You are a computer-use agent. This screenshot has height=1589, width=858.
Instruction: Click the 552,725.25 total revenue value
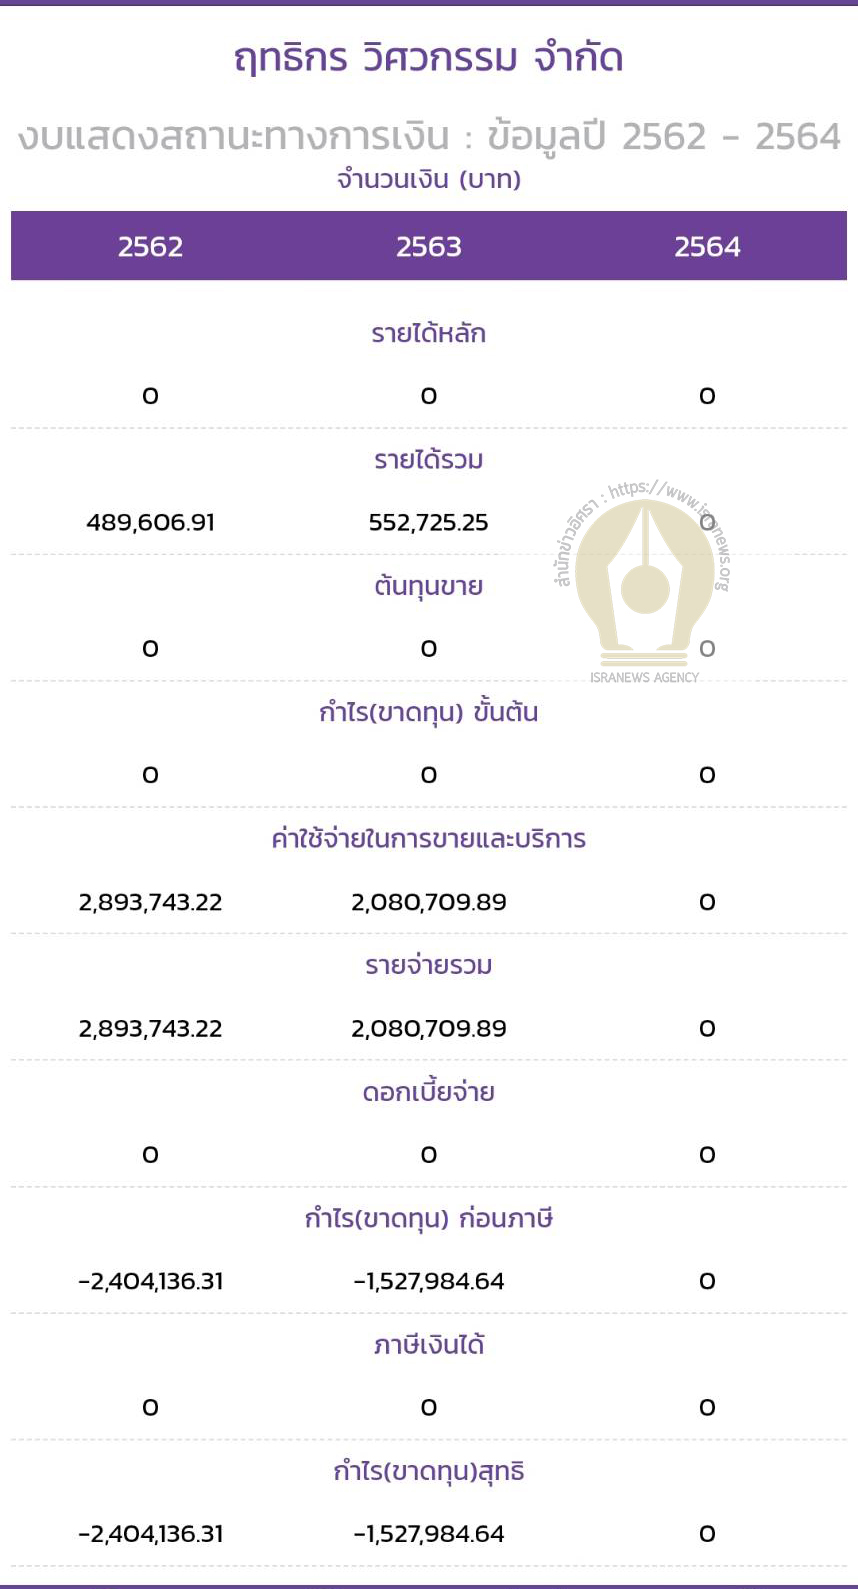[428, 522]
